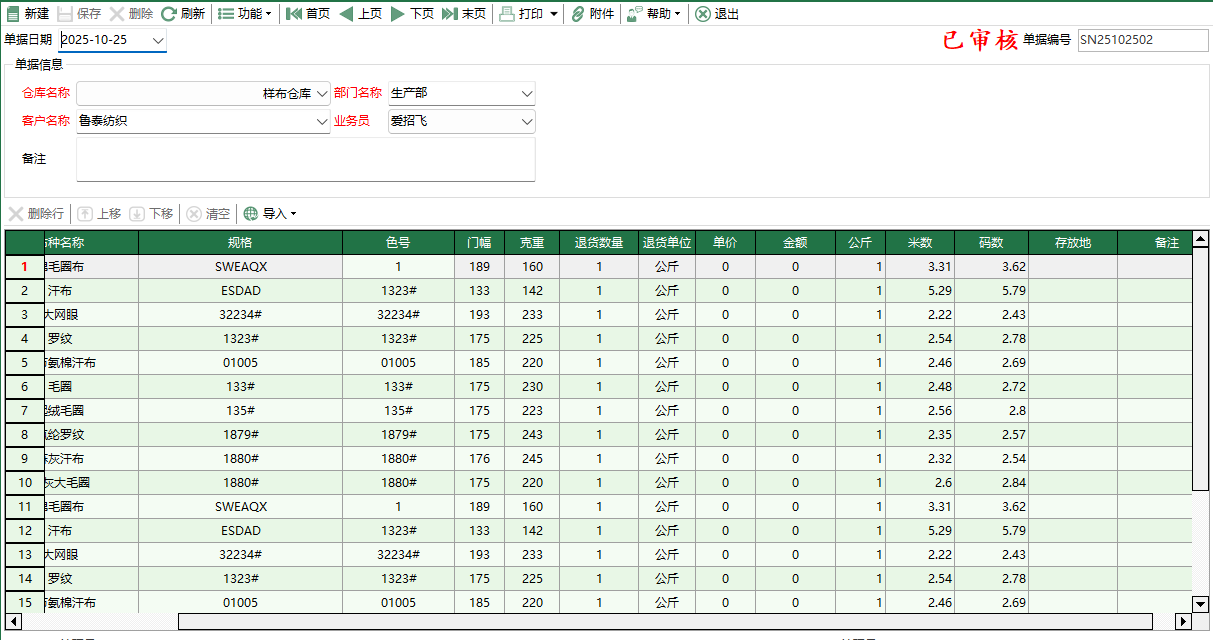Open the 帮助 (Help) menu
1213x640 pixels.
click(x=654, y=14)
